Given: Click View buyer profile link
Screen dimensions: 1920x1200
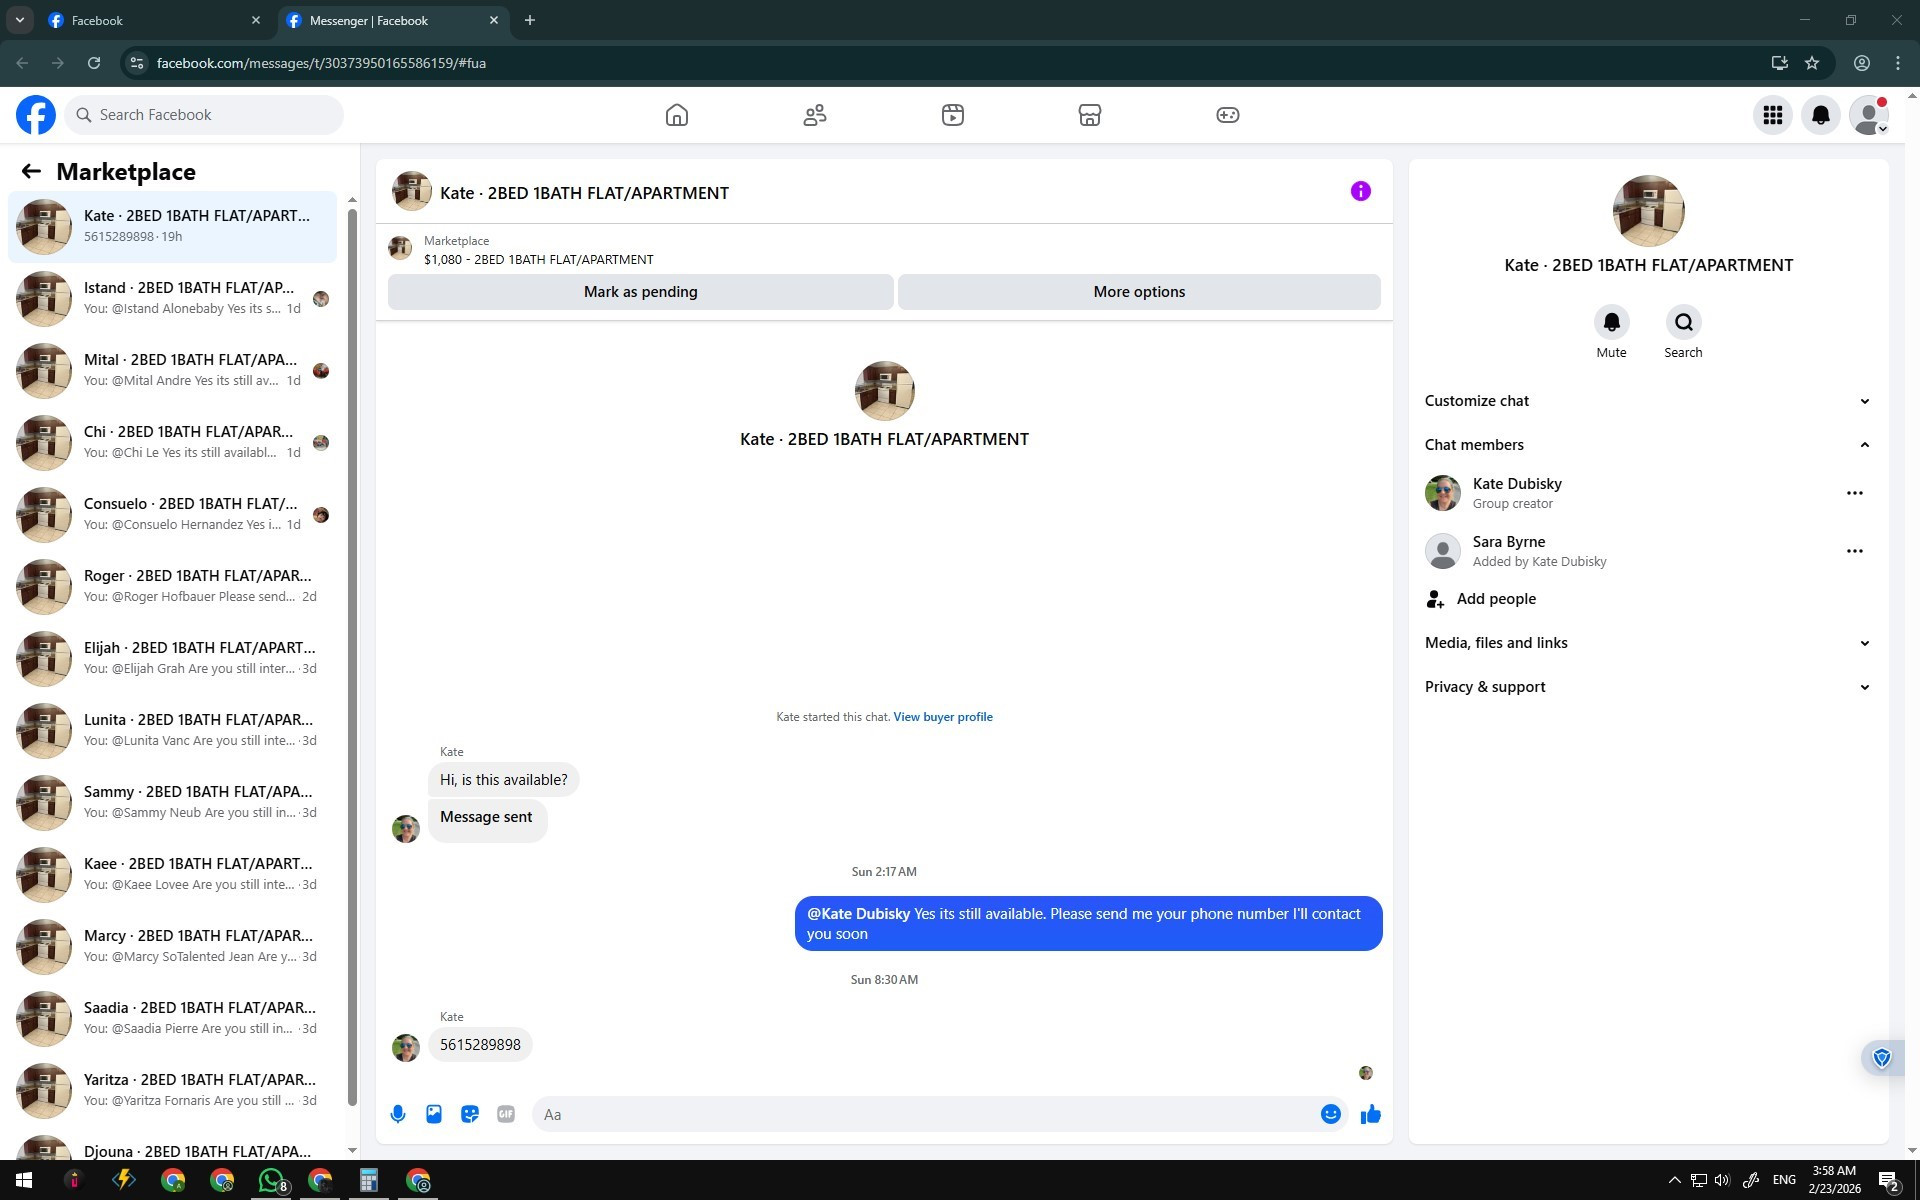Looking at the screenshot, I should pyautogui.click(x=943, y=717).
